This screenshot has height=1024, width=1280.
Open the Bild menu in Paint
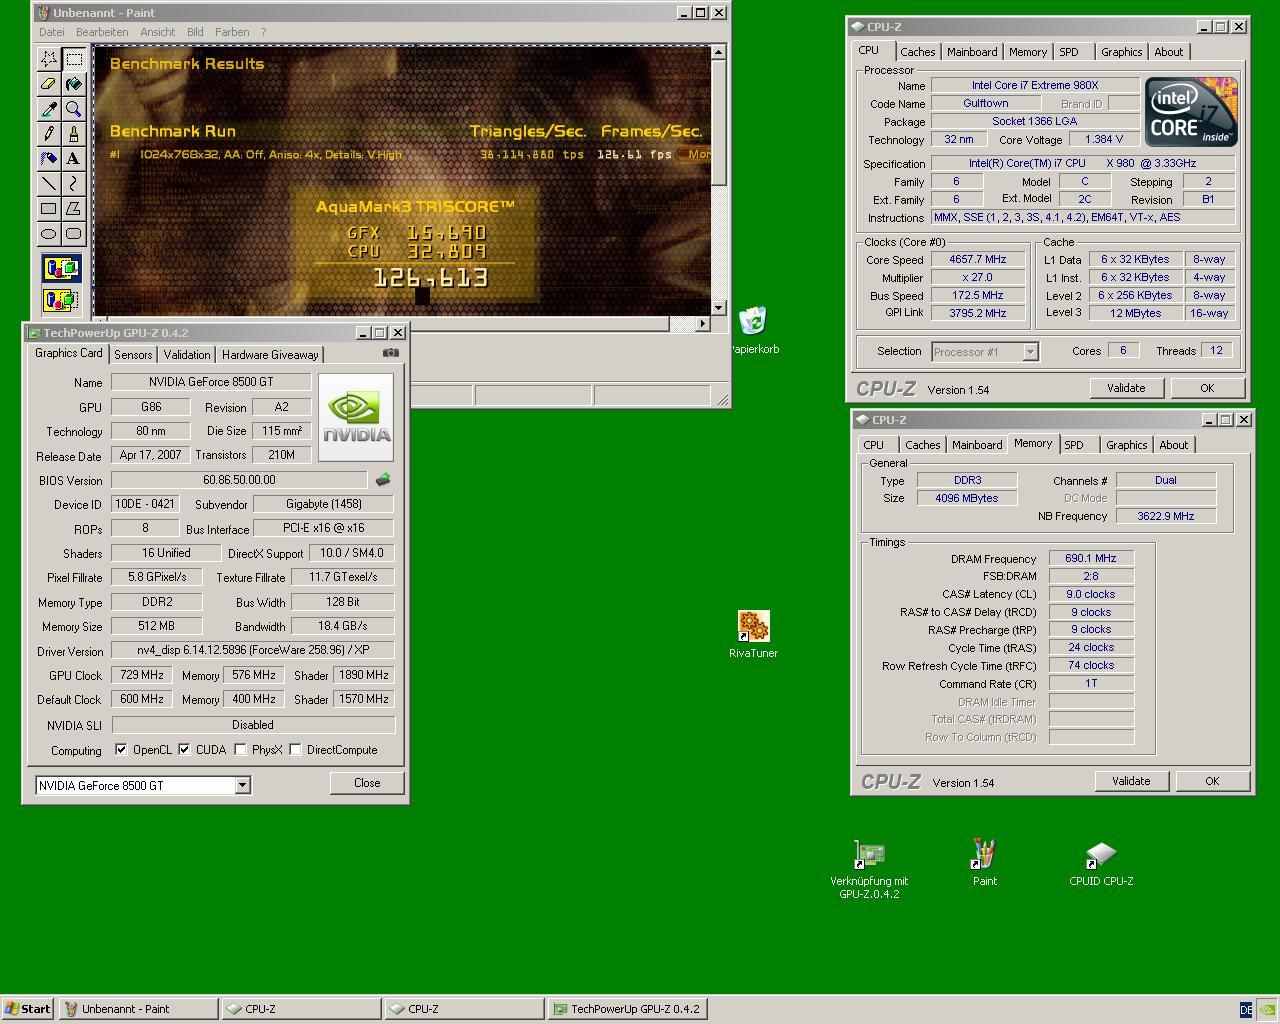(195, 32)
